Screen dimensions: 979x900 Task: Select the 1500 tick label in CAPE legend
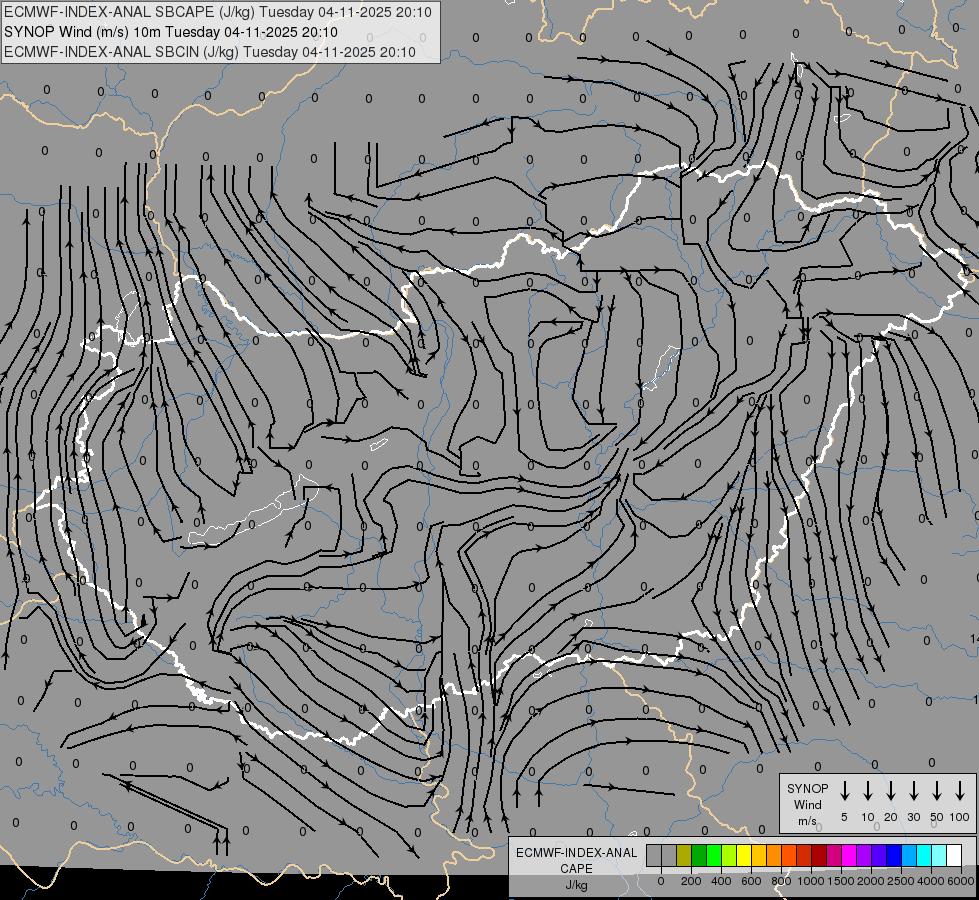841,881
